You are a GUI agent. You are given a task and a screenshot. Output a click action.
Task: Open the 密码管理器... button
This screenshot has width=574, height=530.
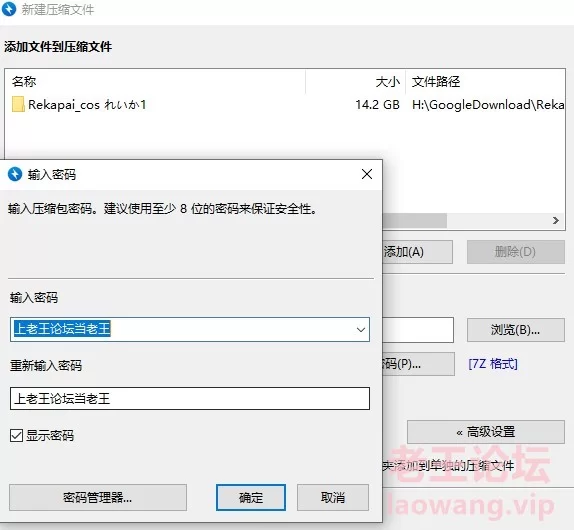point(98,497)
